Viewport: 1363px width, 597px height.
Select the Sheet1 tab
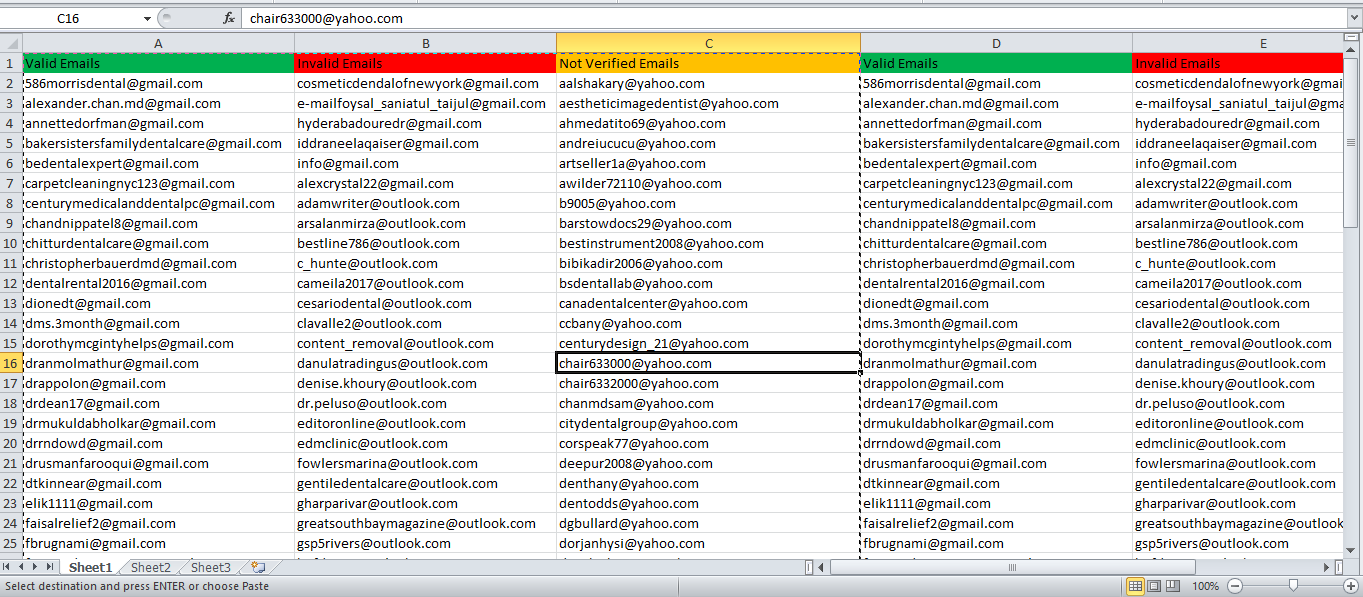(90, 567)
